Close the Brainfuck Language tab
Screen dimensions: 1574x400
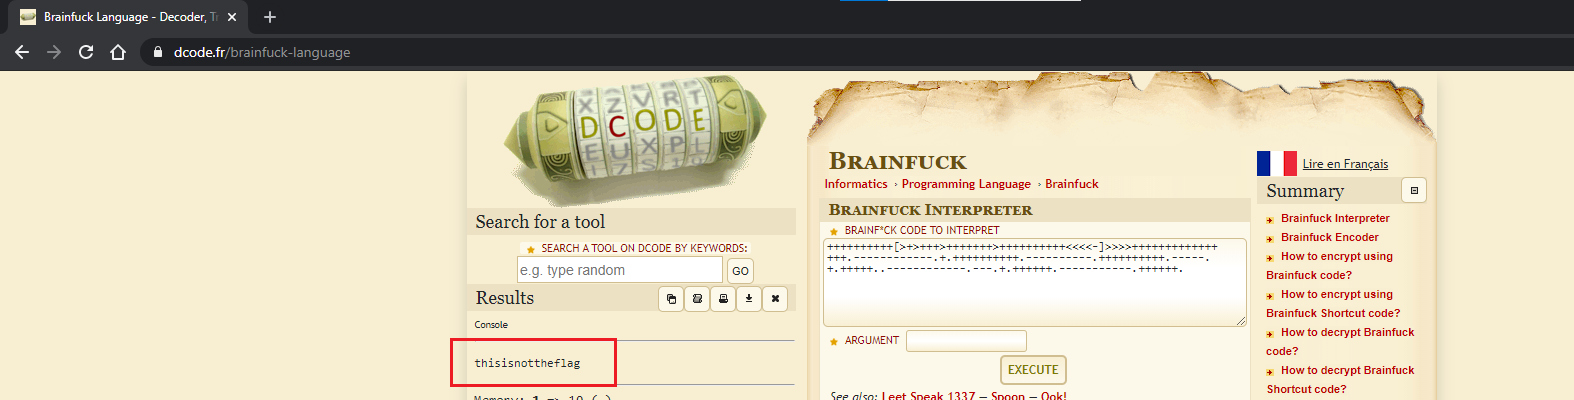tap(232, 17)
